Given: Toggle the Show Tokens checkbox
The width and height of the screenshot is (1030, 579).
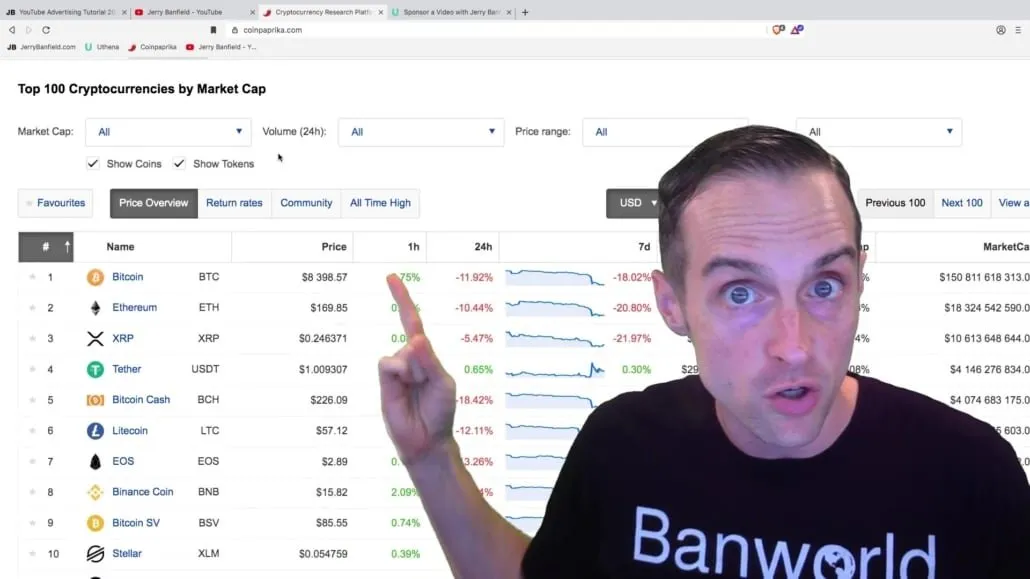Looking at the screenshot, I should [179, 164].
